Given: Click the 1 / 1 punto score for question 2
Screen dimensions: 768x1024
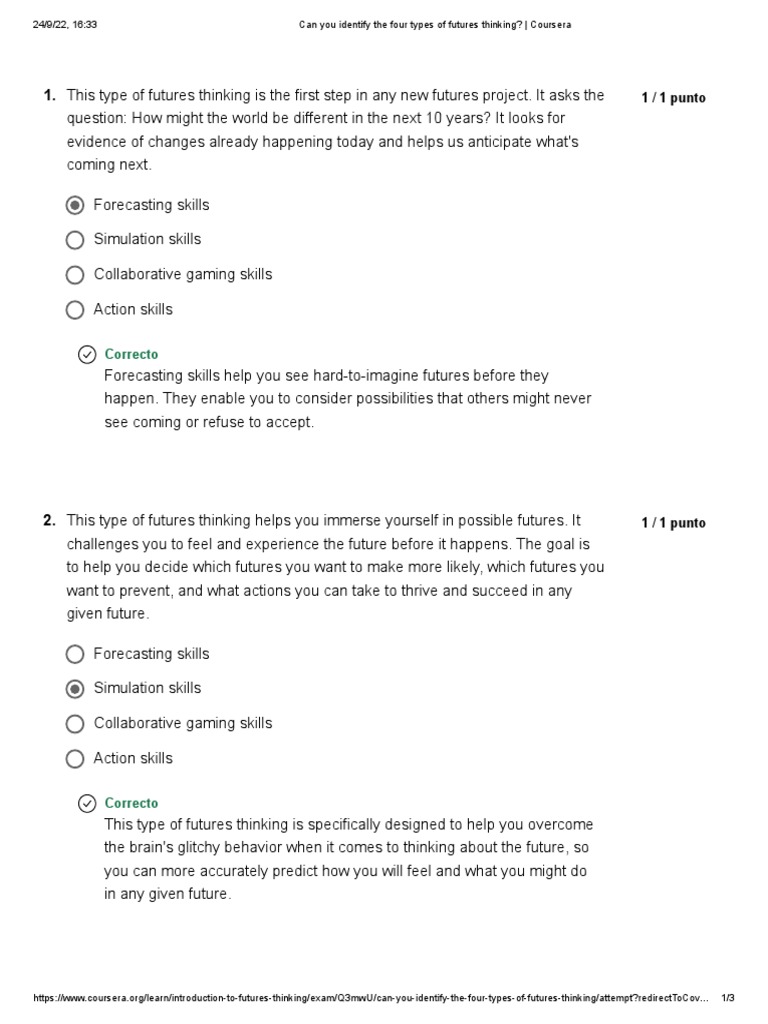Looking at the screenshot, I should (673, 523).
